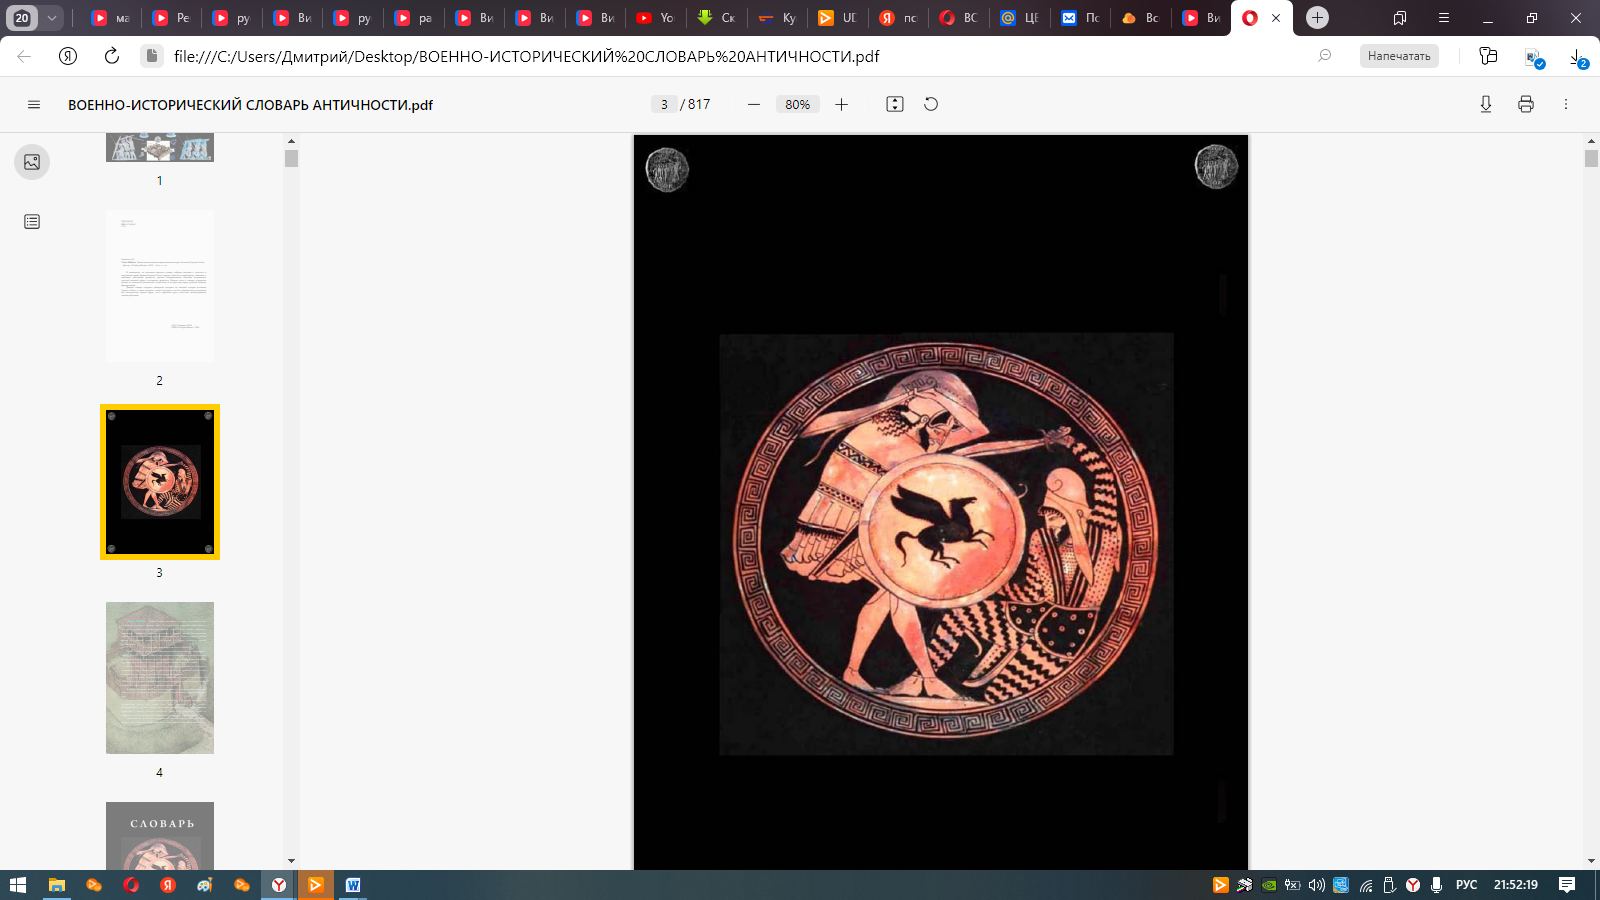Open File Explorer from taskbar
Viewport: 1600px width, 900px height.
[57, 885]
